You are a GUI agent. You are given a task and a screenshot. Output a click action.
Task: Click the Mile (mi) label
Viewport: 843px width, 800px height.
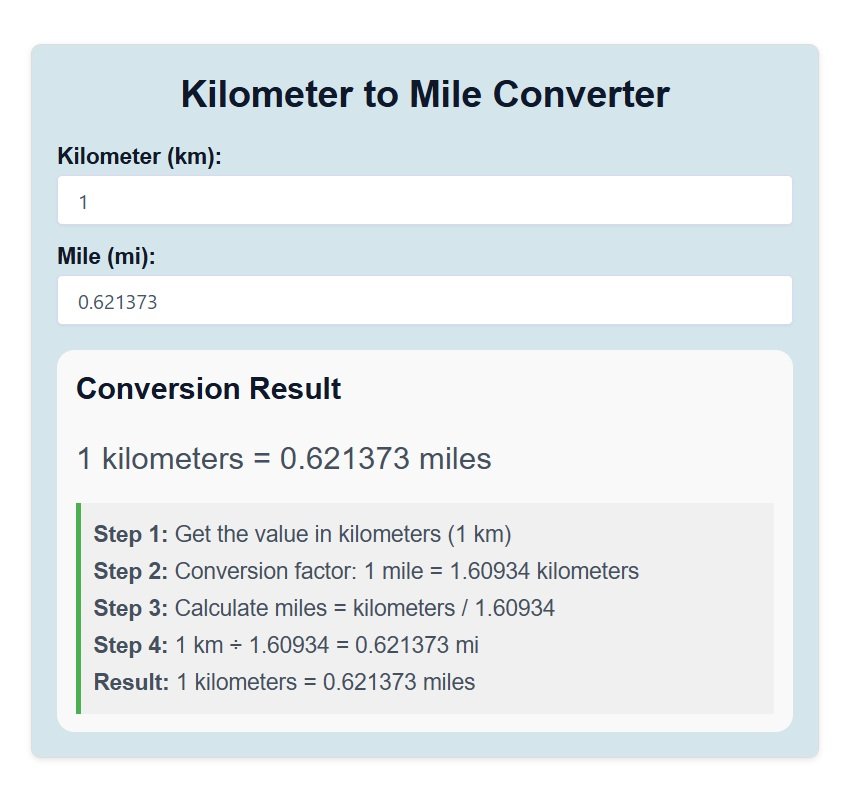(95, 256)
